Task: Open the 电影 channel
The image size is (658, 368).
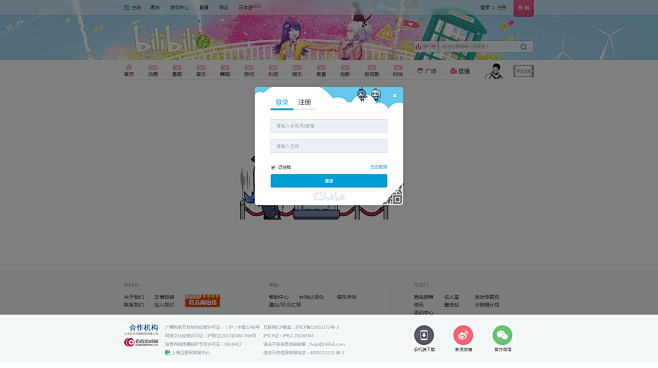Action: (345, 70)
